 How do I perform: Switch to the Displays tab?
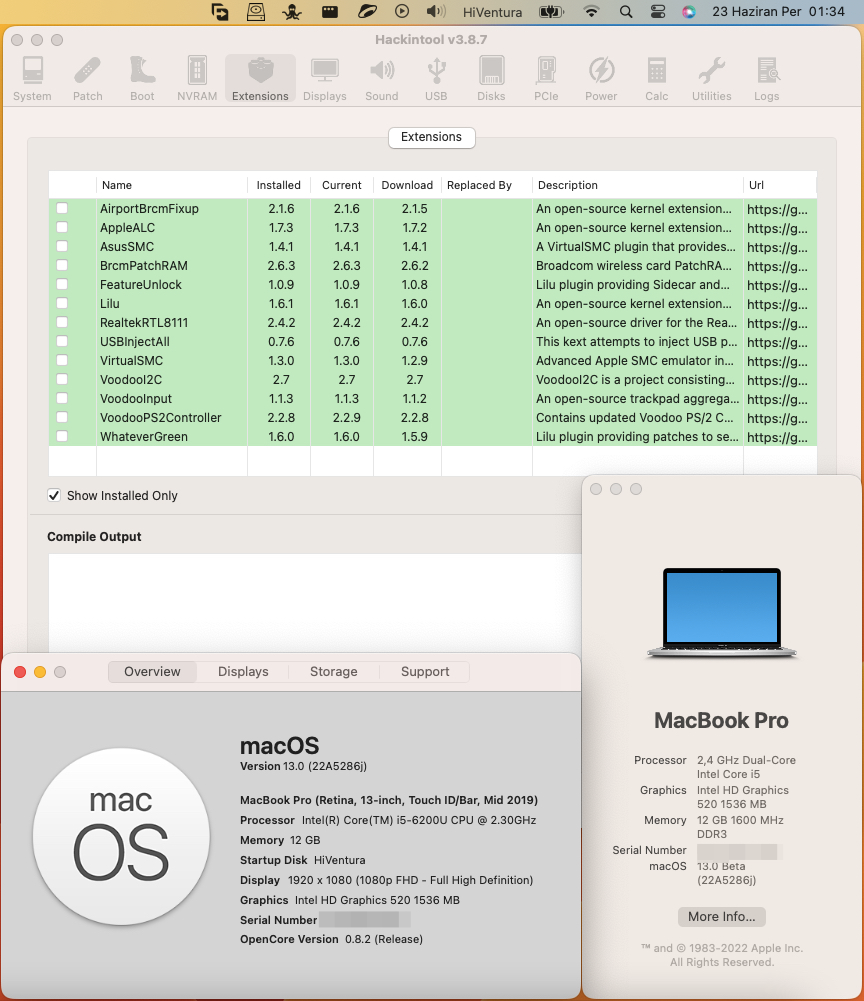pos(243,672)
